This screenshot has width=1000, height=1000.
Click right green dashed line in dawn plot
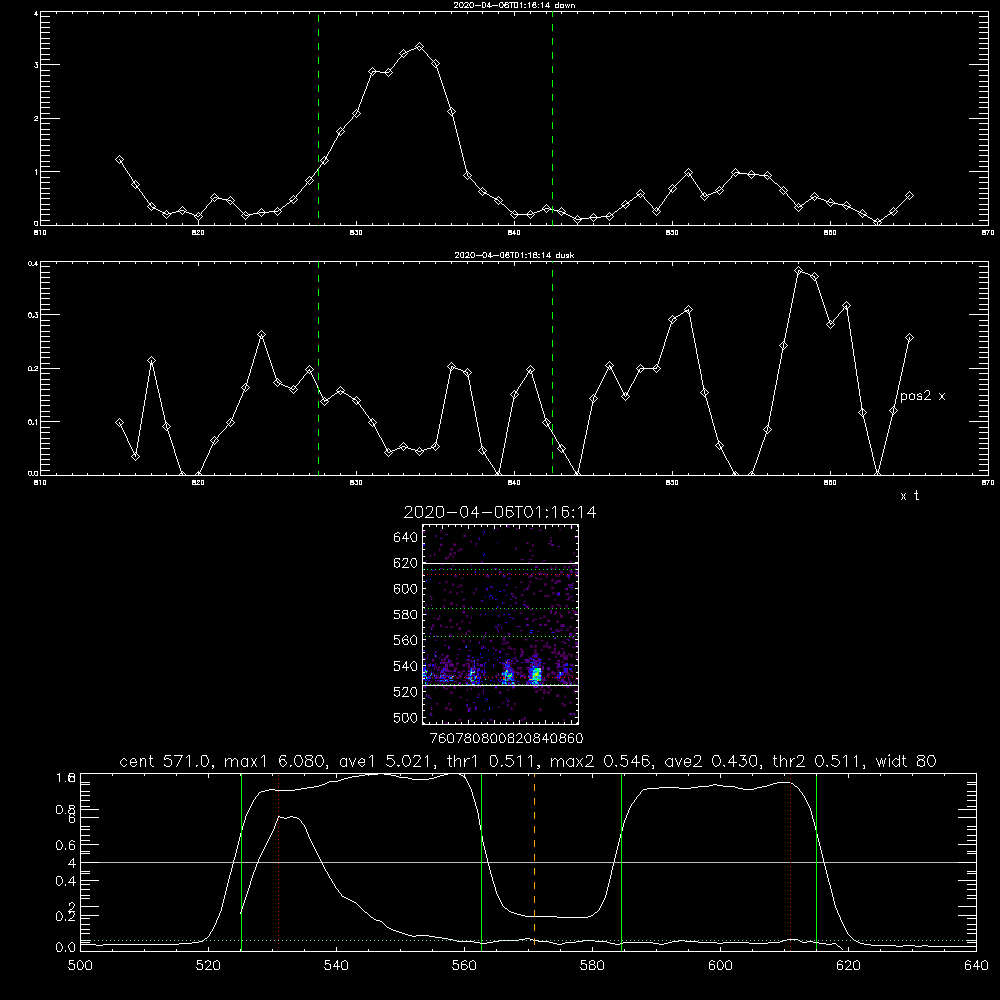[x=552, y=118]
